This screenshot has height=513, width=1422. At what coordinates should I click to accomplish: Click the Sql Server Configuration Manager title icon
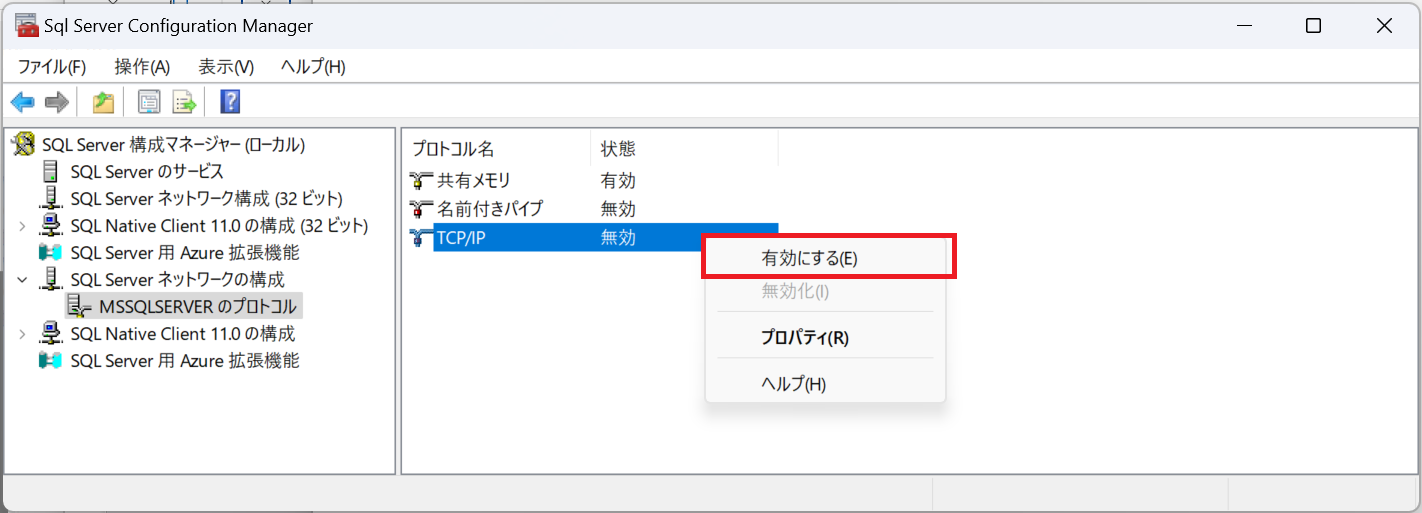[27, 25]
